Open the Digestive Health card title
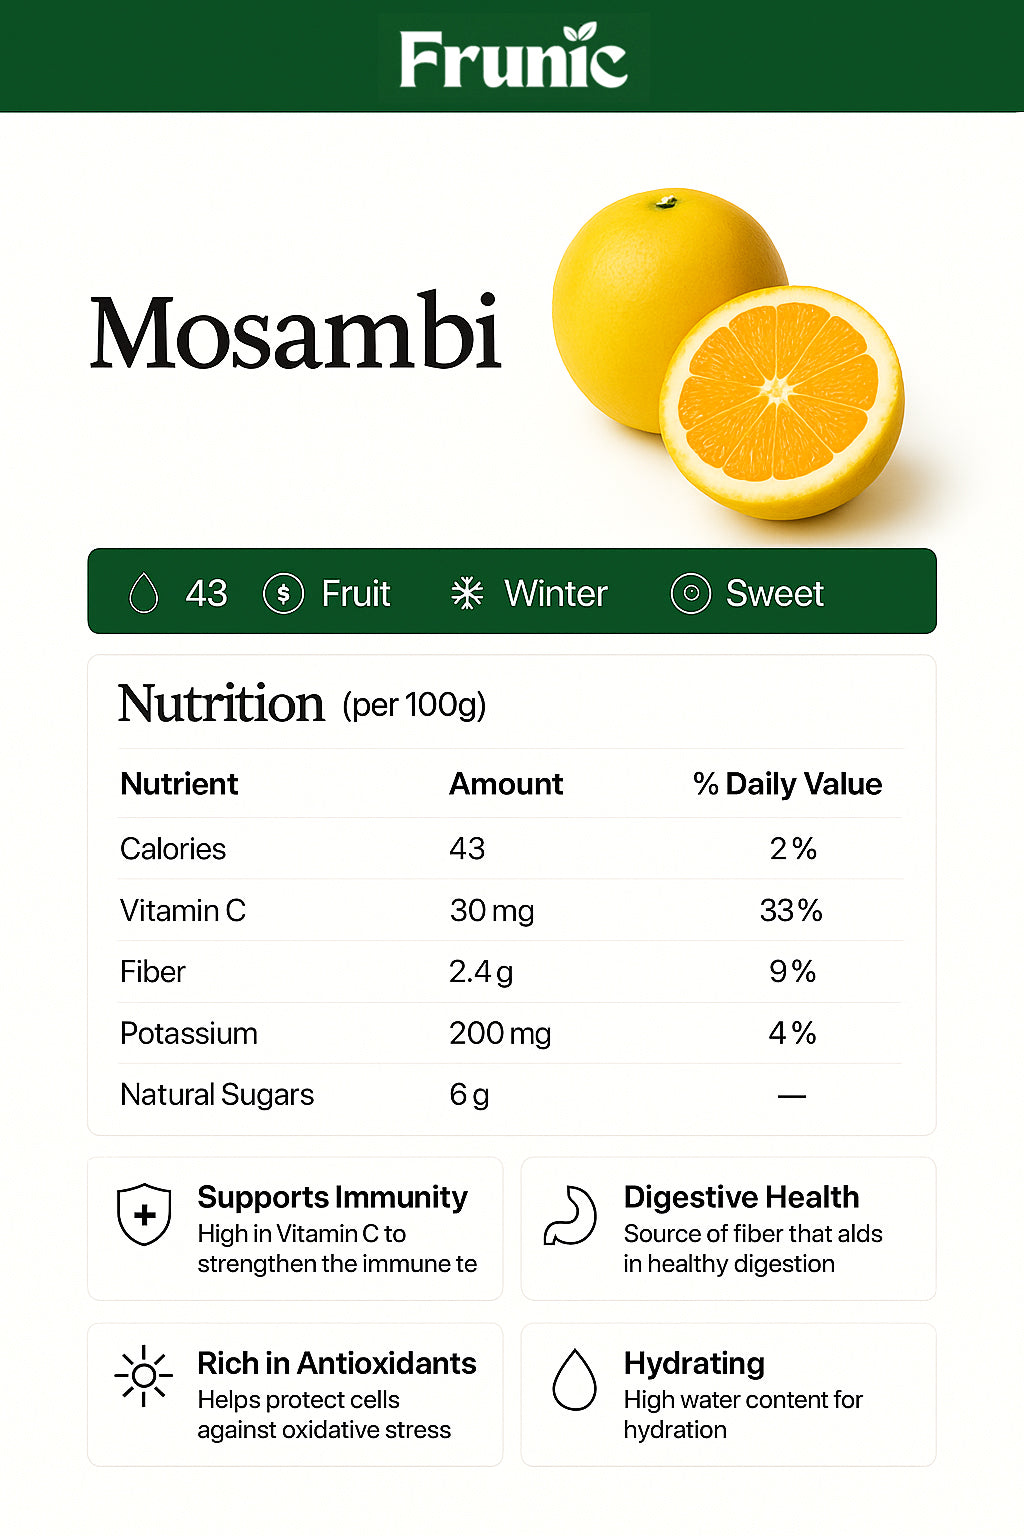 click(741, 1197)
